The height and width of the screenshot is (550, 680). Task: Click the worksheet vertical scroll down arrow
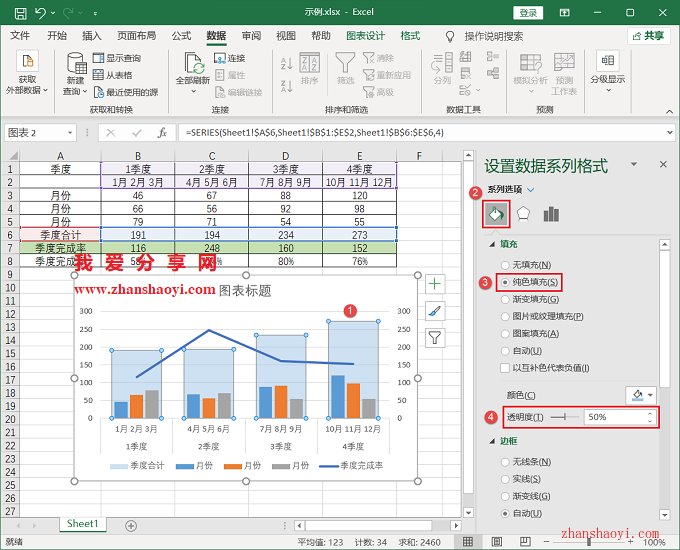(468, 512)
